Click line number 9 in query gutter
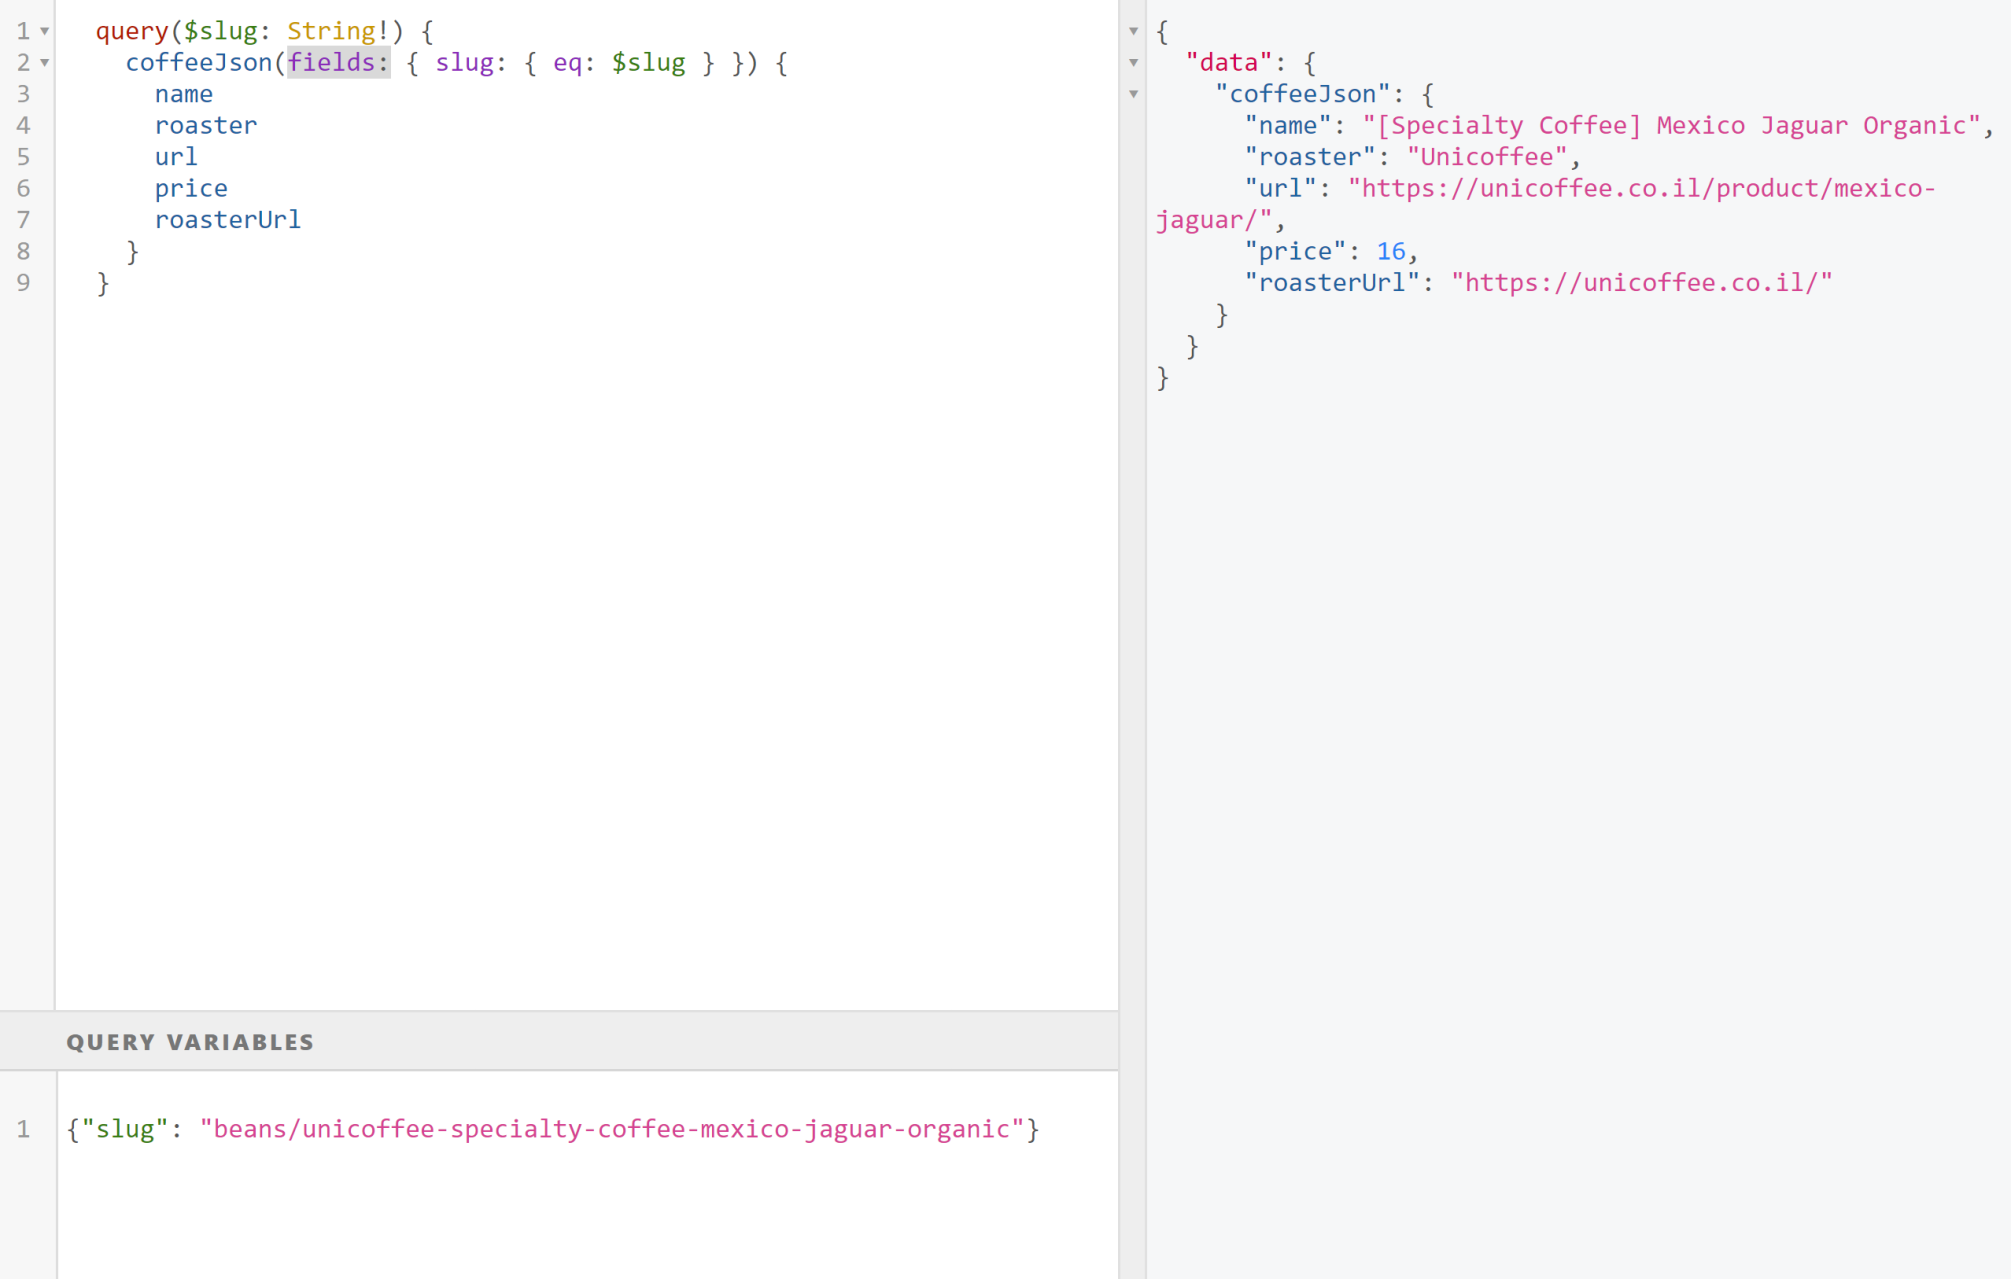The width and height of the screenshot is (2011, 1279). [24, 283]
